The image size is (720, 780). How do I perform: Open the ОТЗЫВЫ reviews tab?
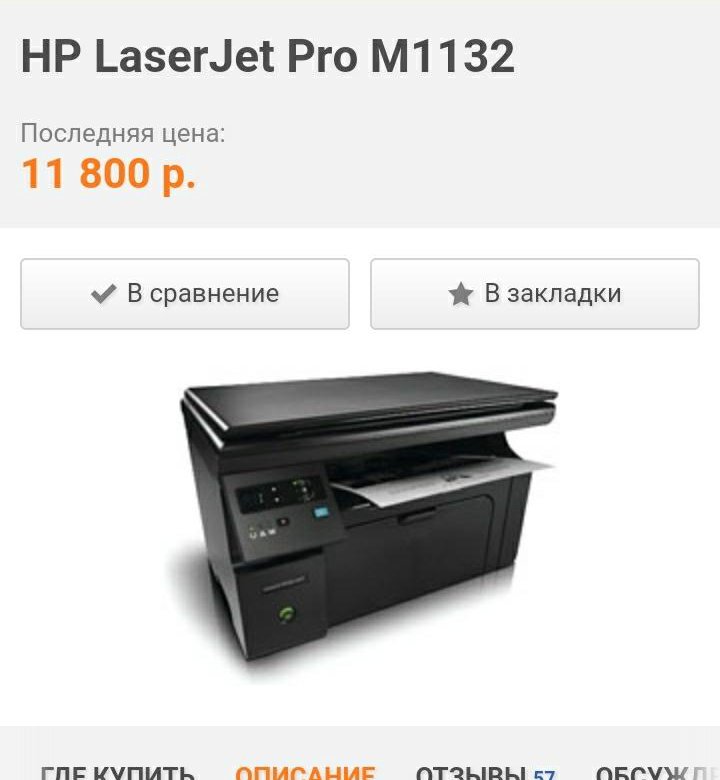click(x=471, y=773)
